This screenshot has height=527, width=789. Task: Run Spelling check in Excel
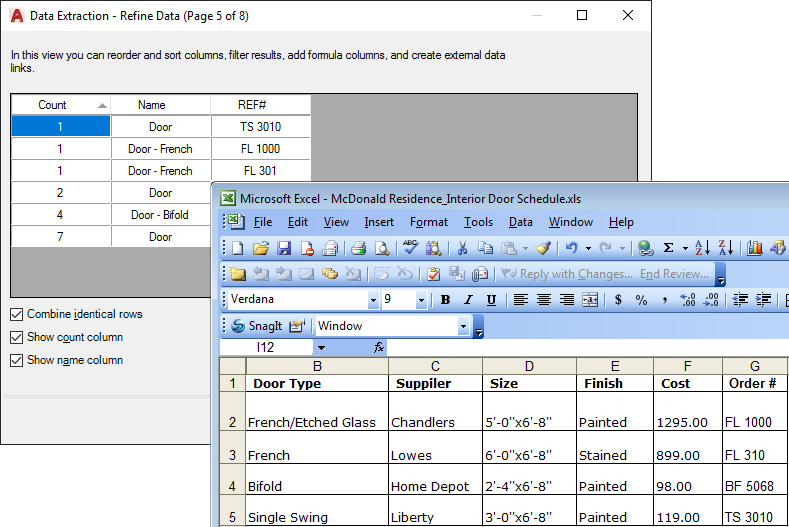pyautogui.click(x=410, y=247)
